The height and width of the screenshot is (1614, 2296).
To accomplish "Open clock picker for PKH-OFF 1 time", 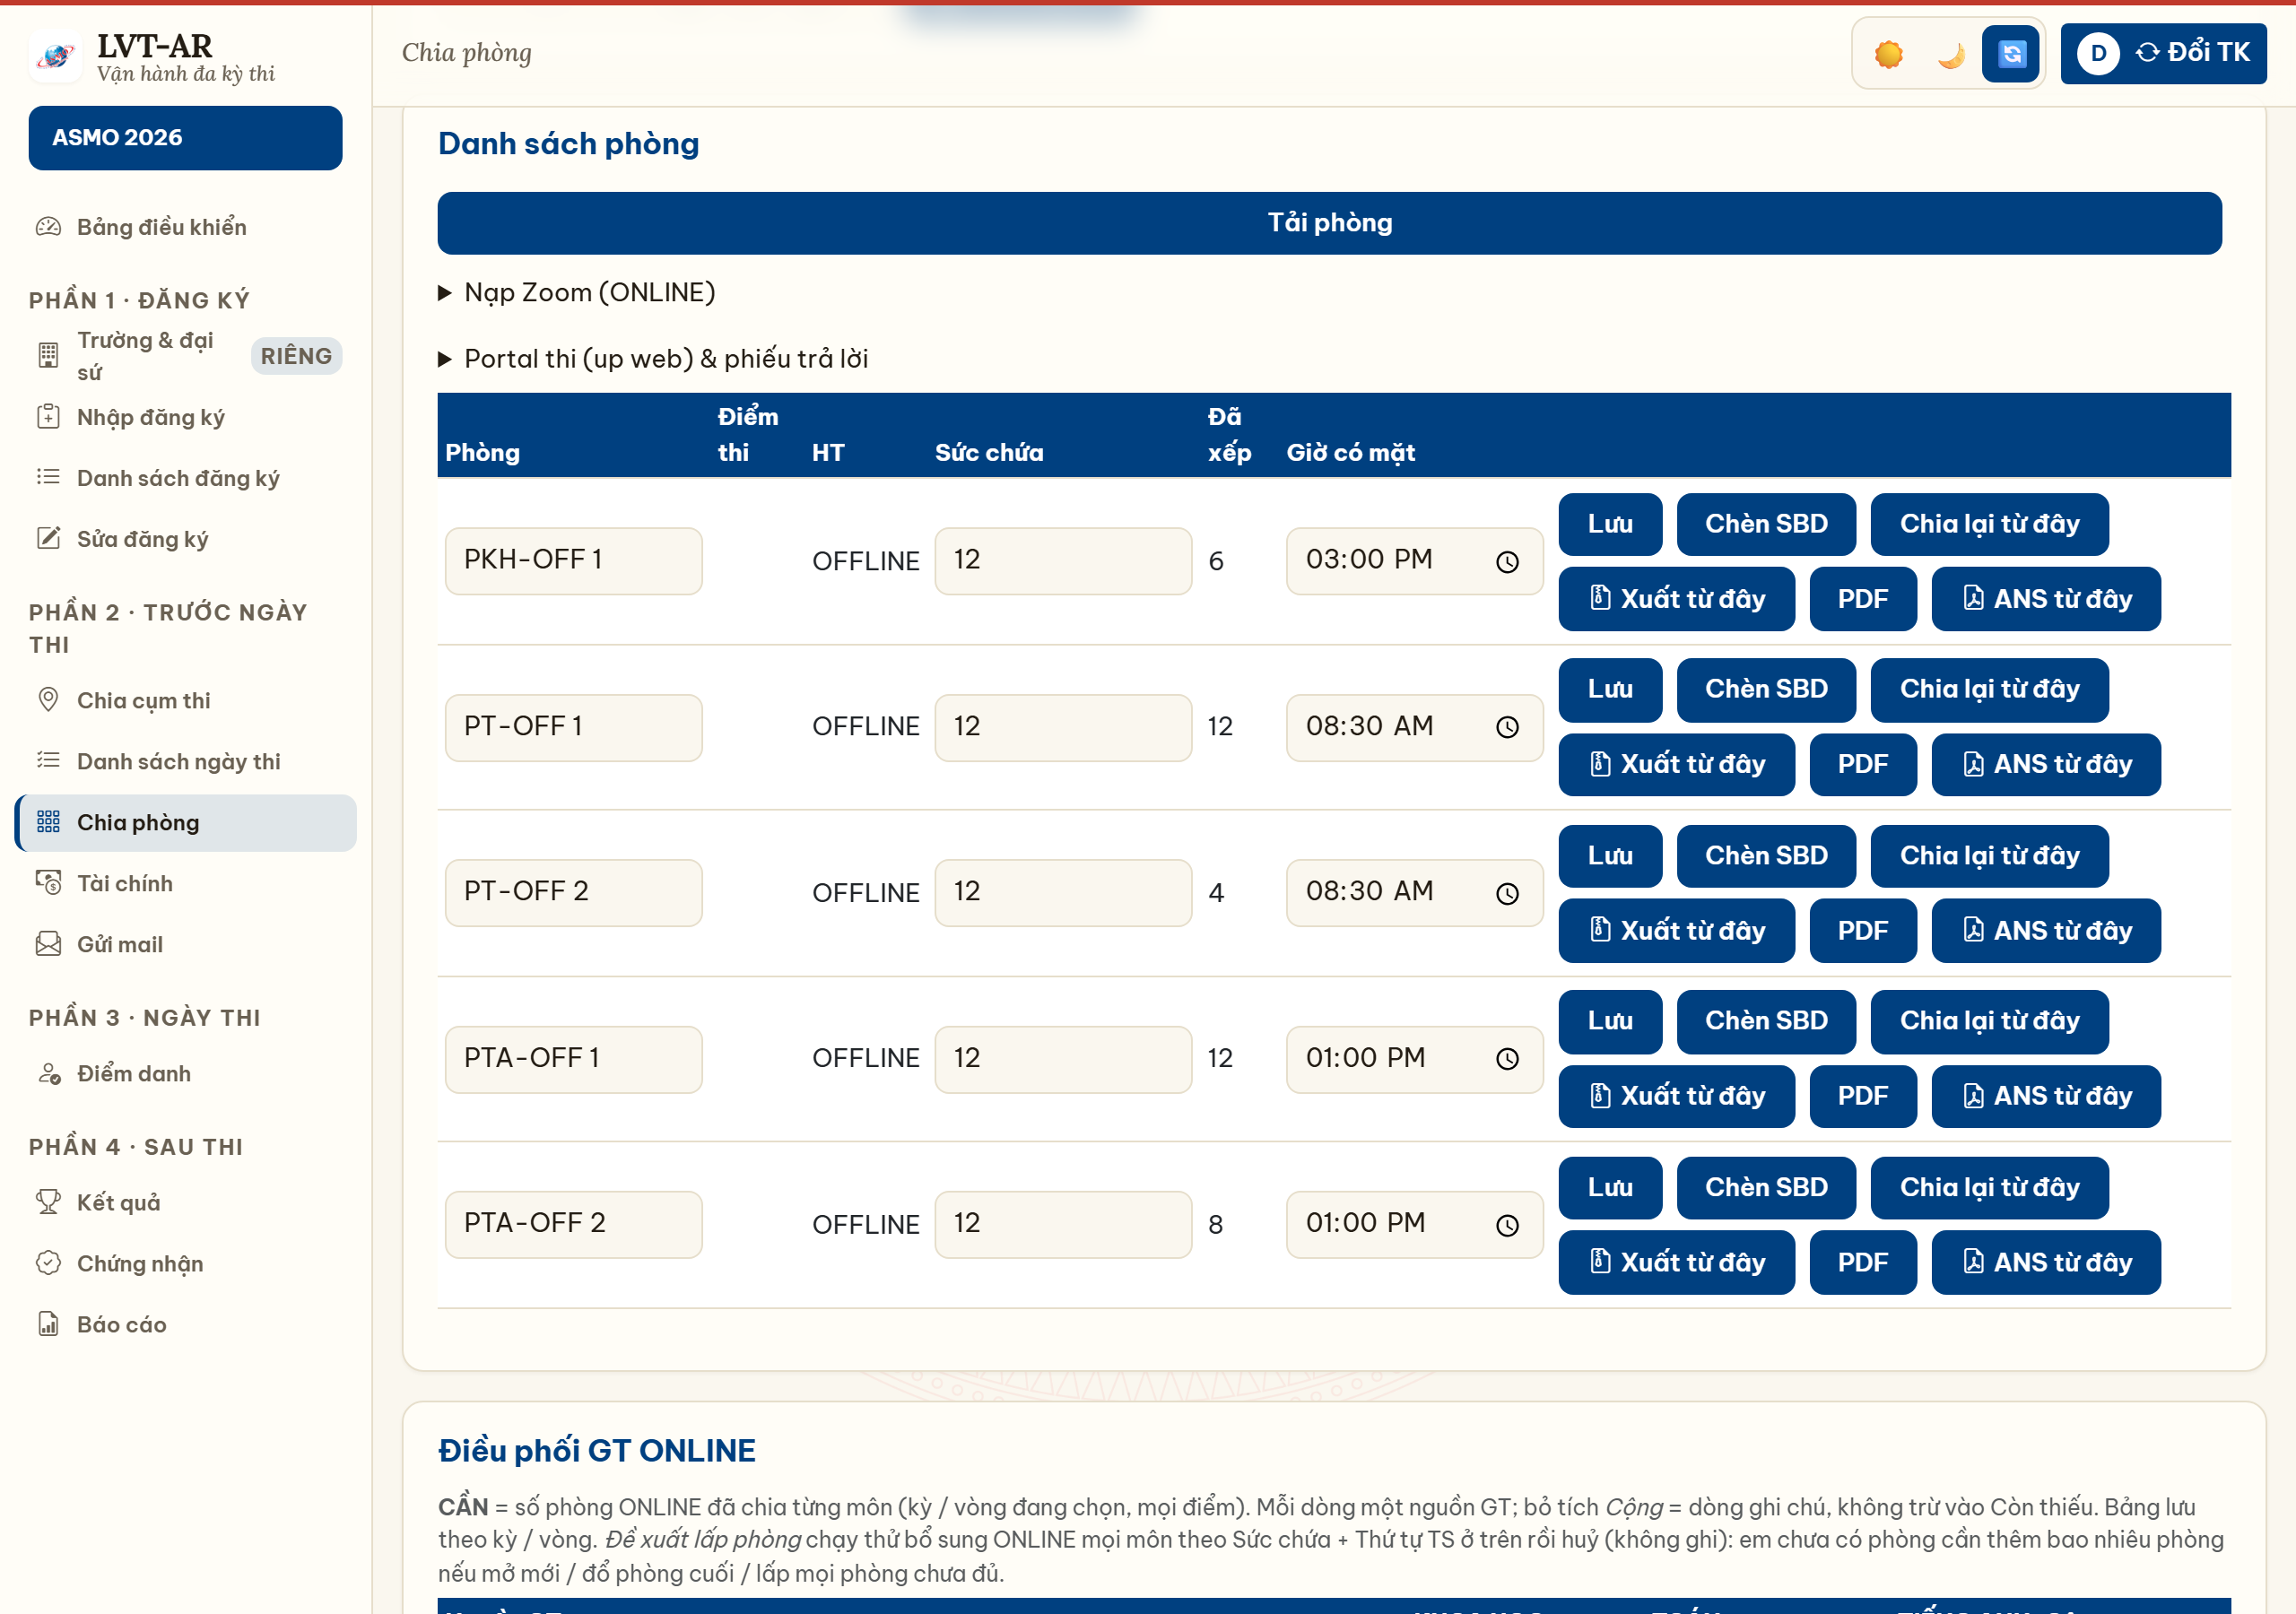I will pos(1507,562).
